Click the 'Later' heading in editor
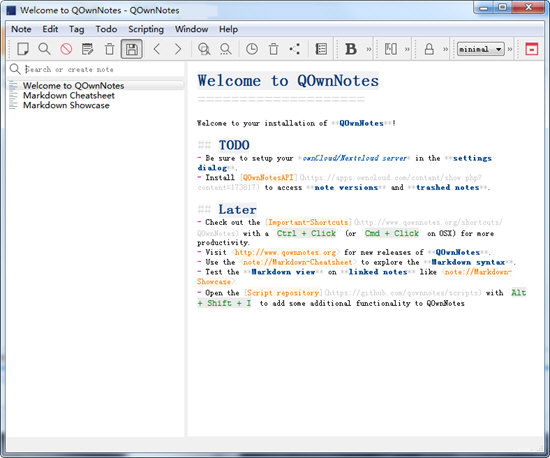Image resolution: width=550 pixels, height=458 pixels. point(237,209)
